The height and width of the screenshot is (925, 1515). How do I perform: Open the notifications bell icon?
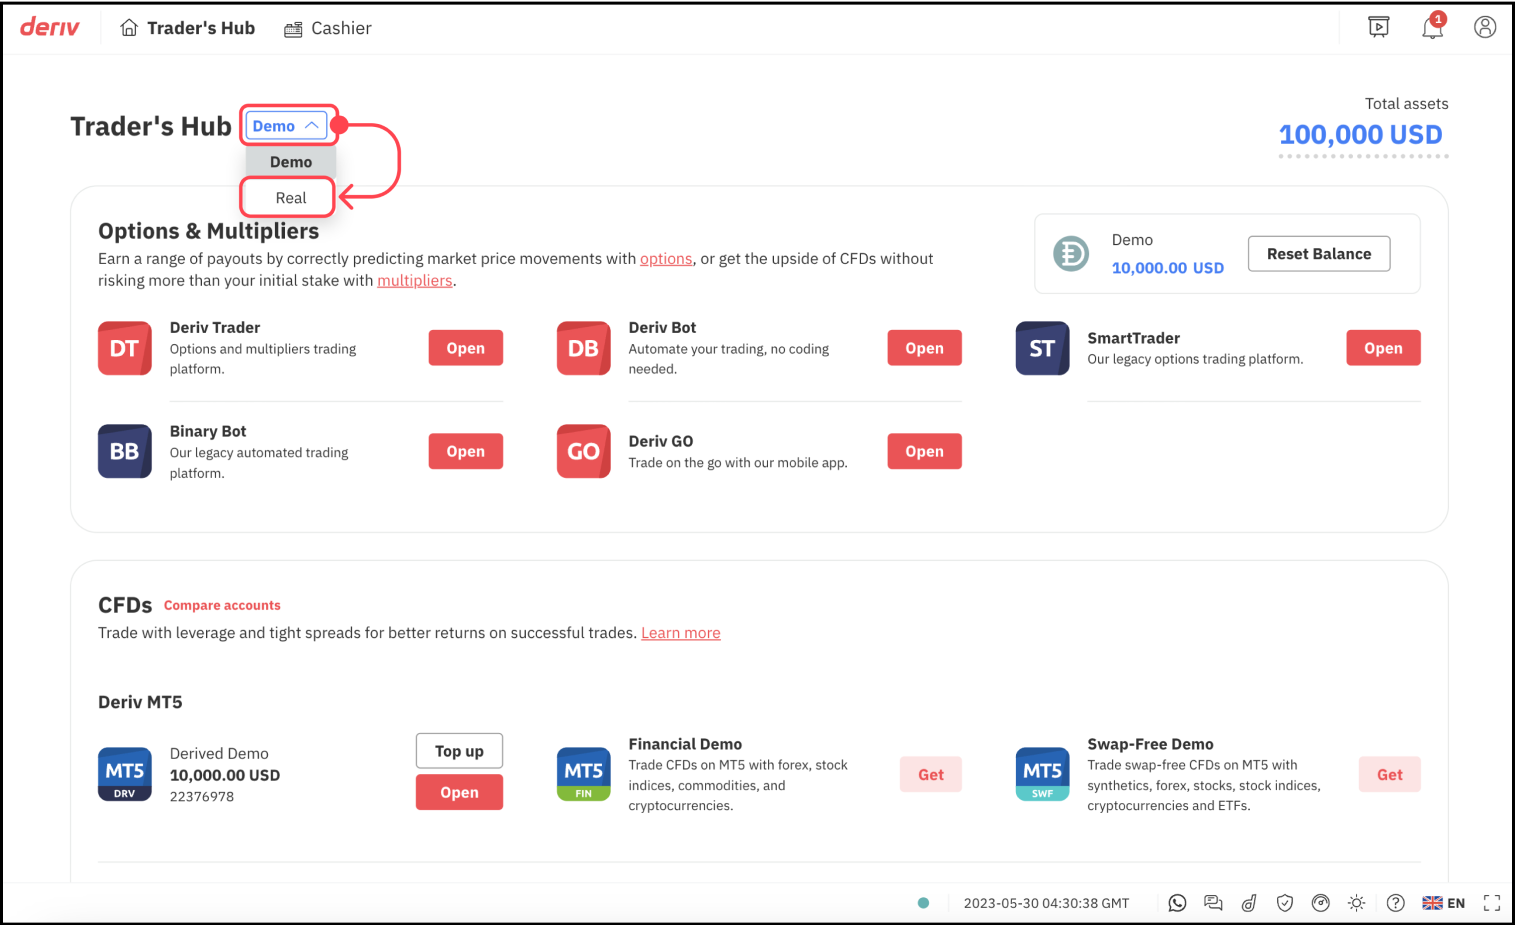[x=1432, y=28]
